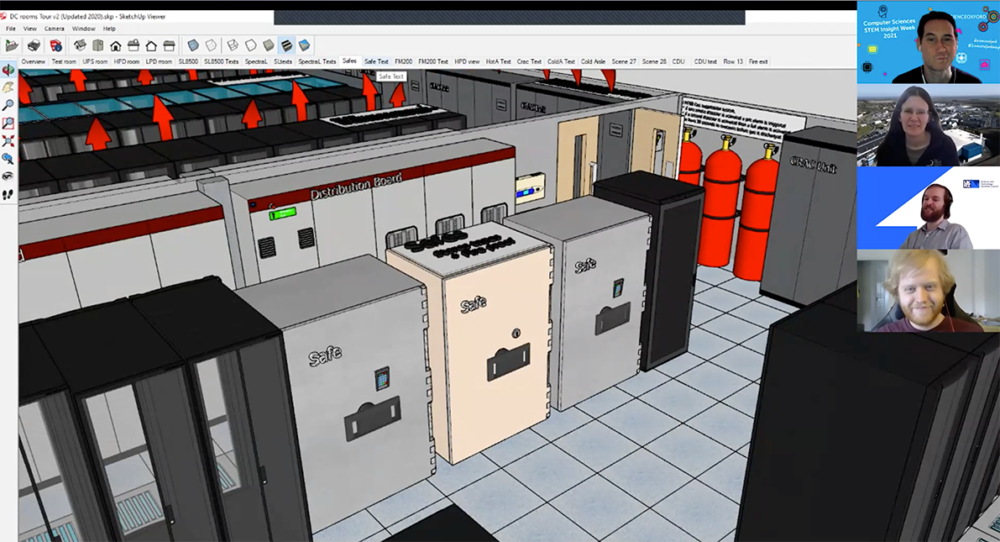This screenshot has width=1000, height=542.
Task: Open the View menu
Action: [29, 29]
